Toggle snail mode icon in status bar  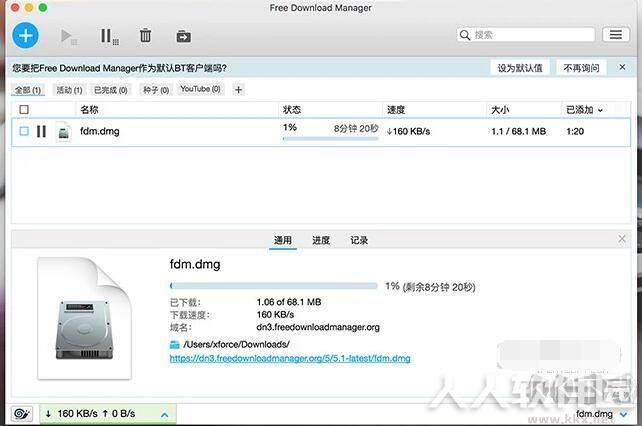[x=22, y=414]
